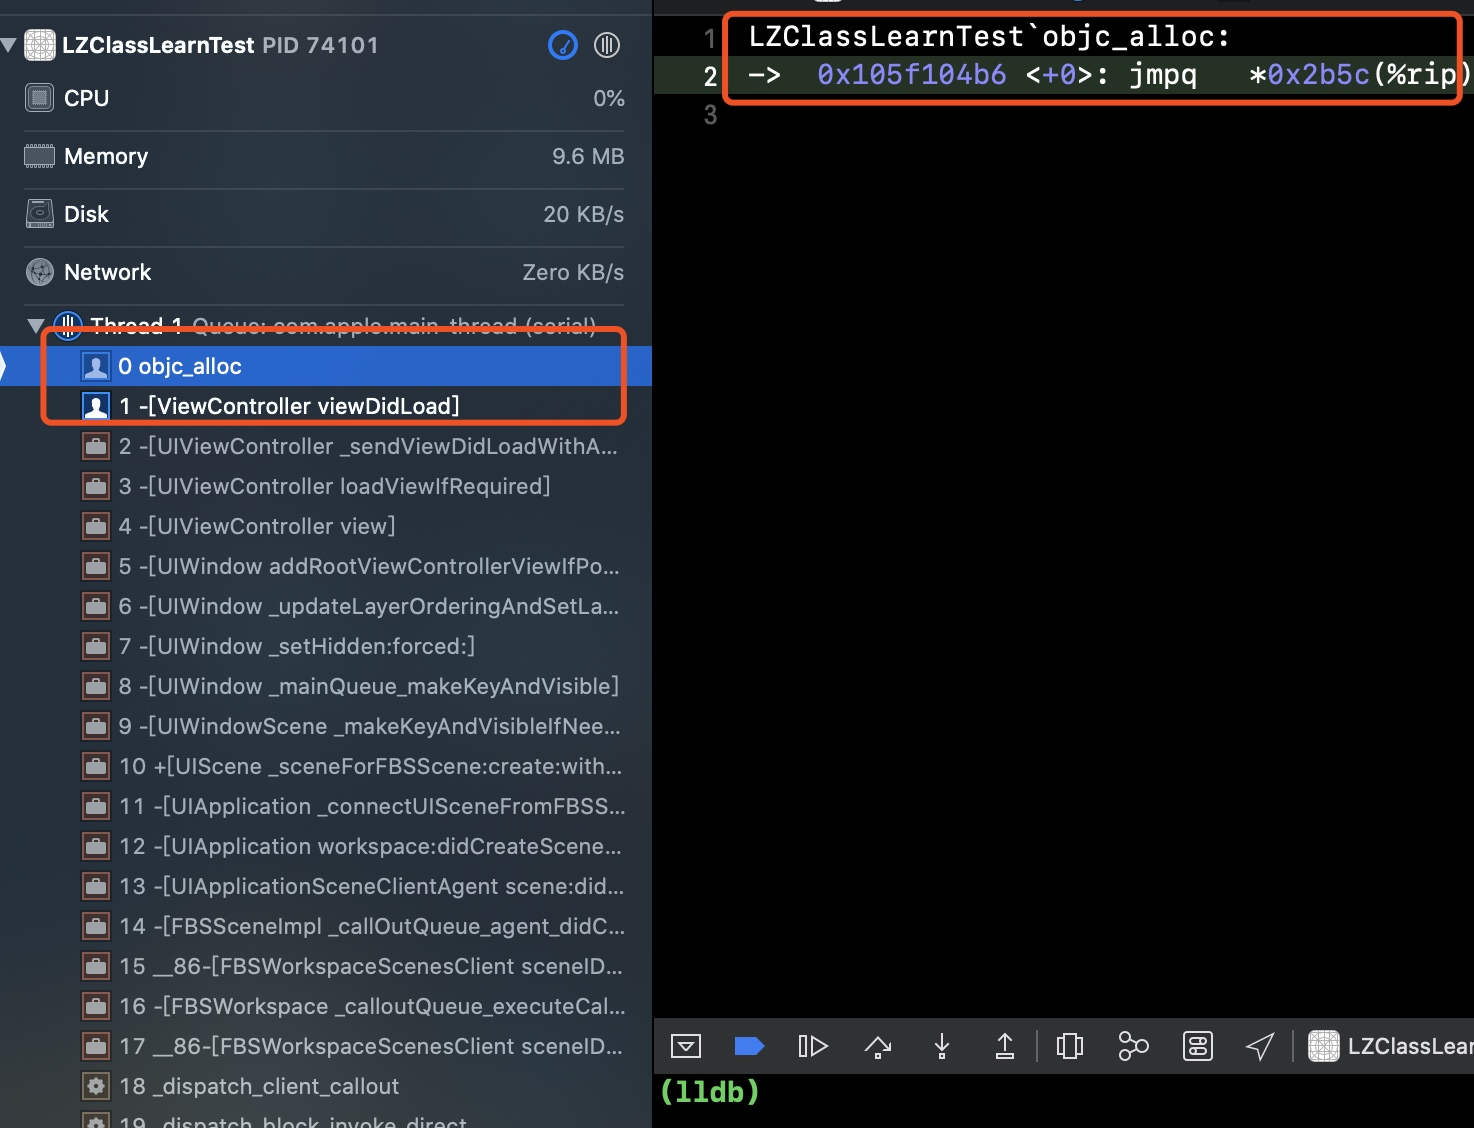The image size is (1474, 1128).
Task: Select frame 5 addRootViewControllerViewIfPo… row
Action: [x=326, y=566]
